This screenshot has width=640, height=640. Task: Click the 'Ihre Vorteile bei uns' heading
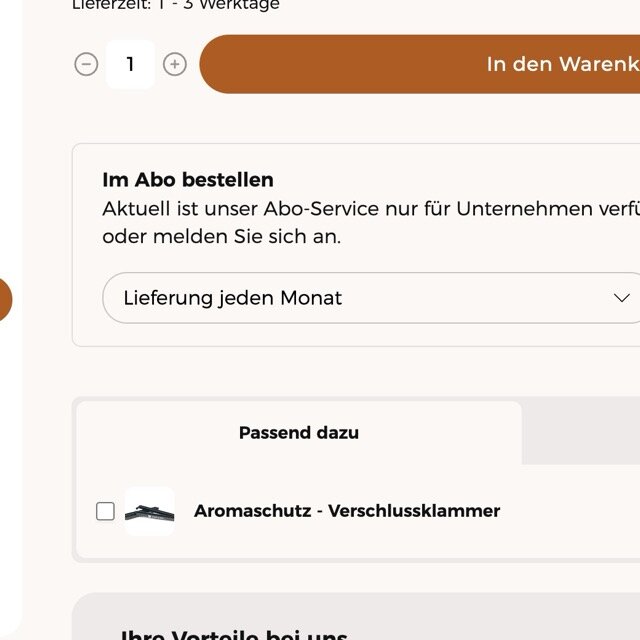233,634
